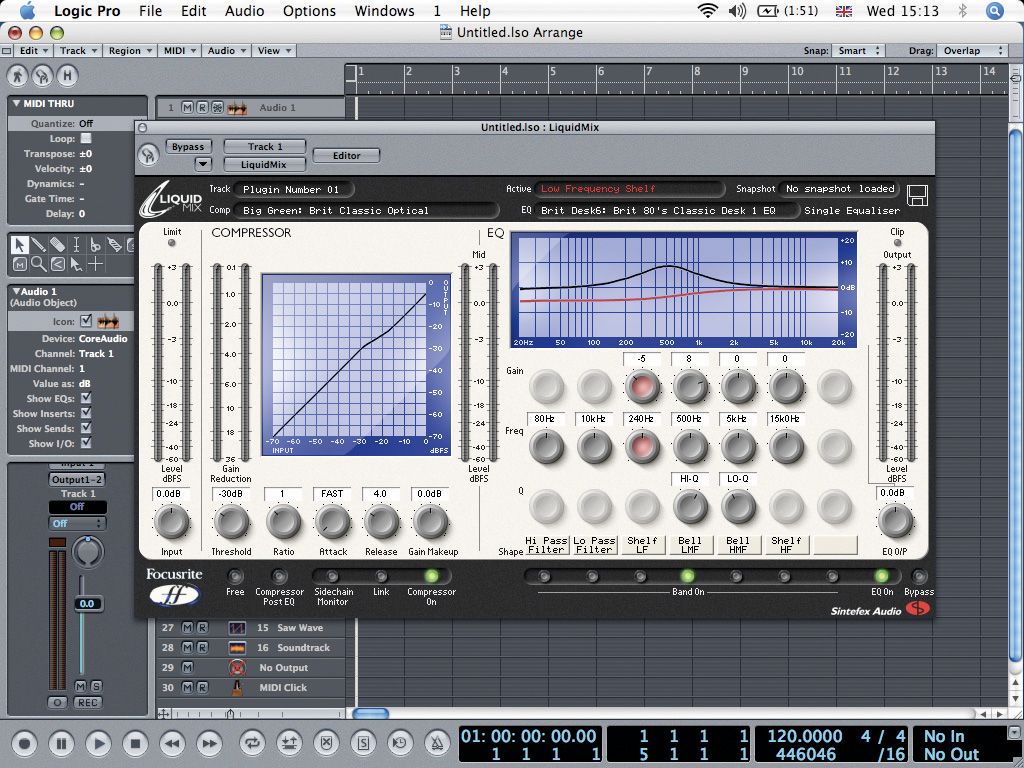The image size is (1024, 768).
Task: Open the Windows menu
Action: tap(384, 11)
